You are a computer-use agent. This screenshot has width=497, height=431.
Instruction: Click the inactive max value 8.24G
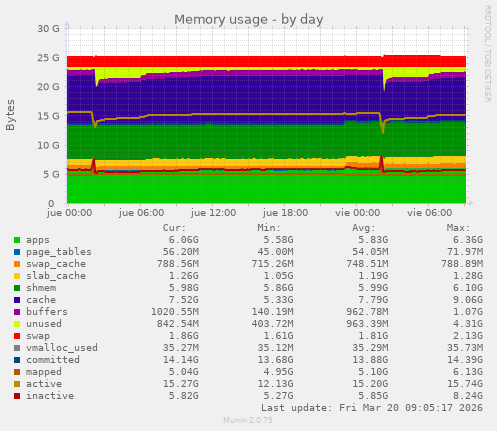(468, 396)
